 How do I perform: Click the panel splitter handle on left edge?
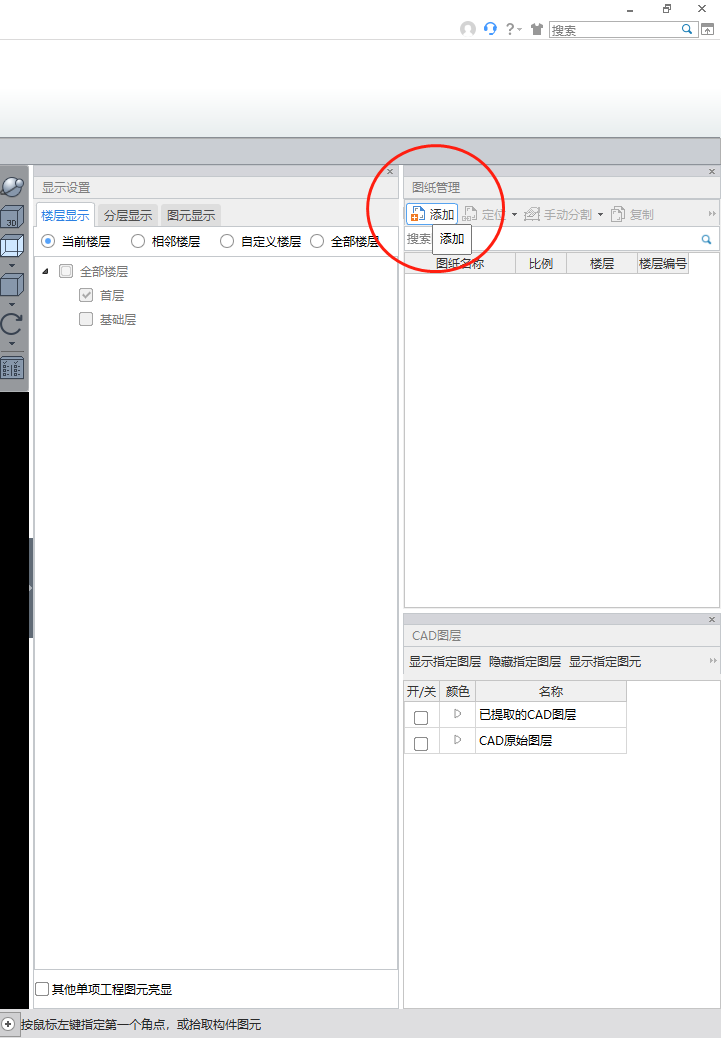pyautogui.click(x=30, y=588)
